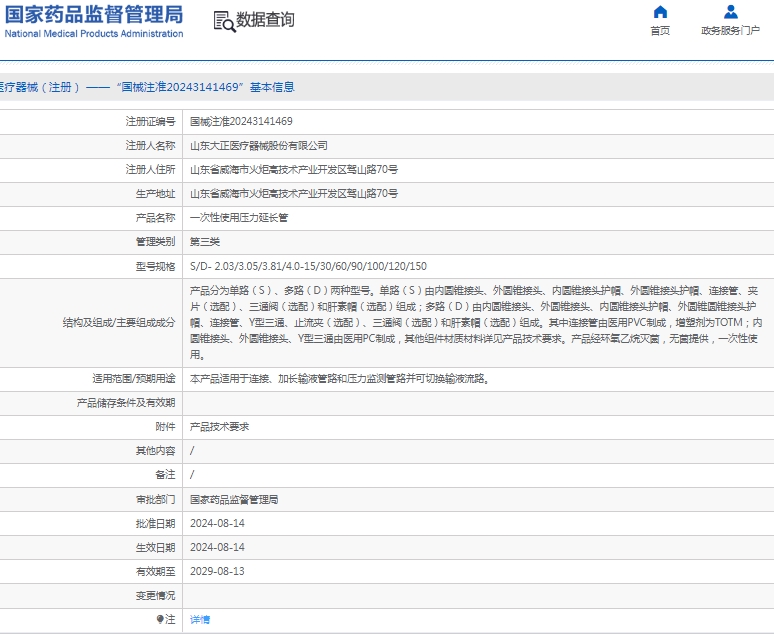Click the 基本信息 section title

(272, 87)
